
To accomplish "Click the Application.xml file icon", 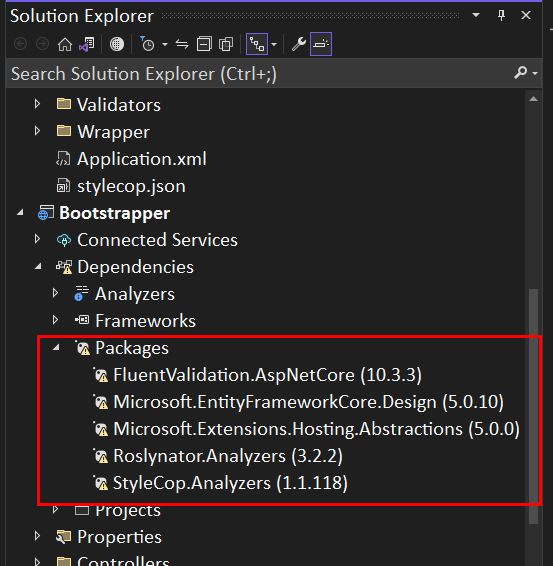I will click(x=64, y=159).
